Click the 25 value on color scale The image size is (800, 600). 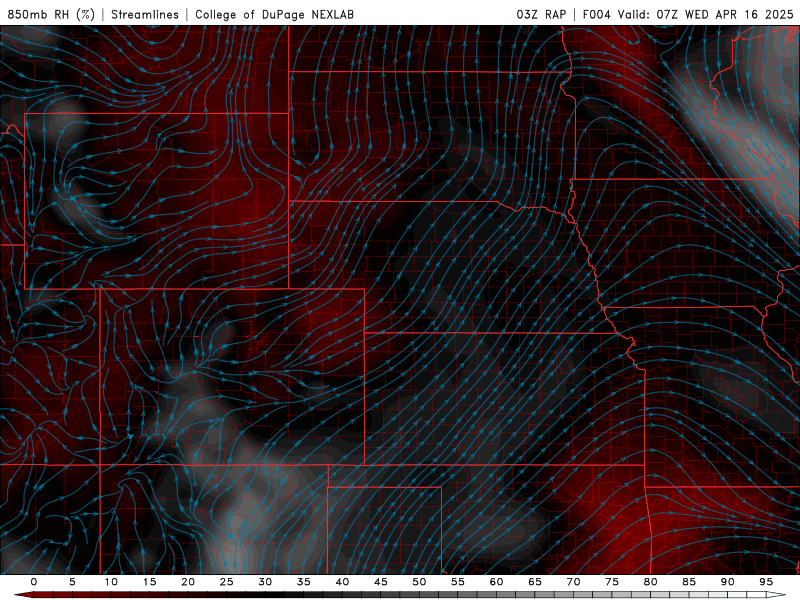pyautogui.click(x=227, y=582)
